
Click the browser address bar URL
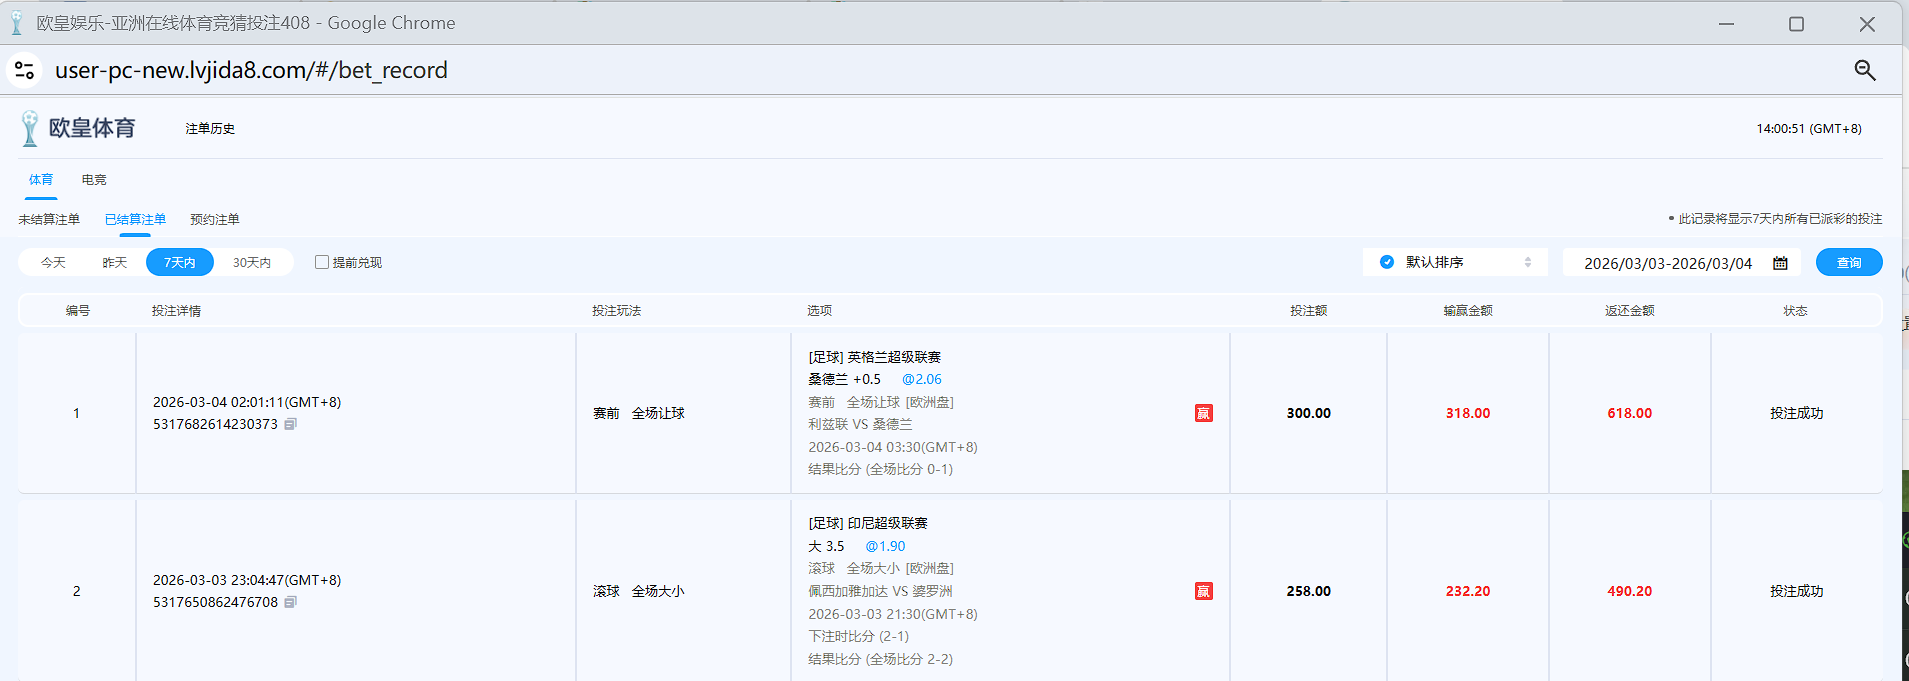pyautogui.click(x=251, y=70)
